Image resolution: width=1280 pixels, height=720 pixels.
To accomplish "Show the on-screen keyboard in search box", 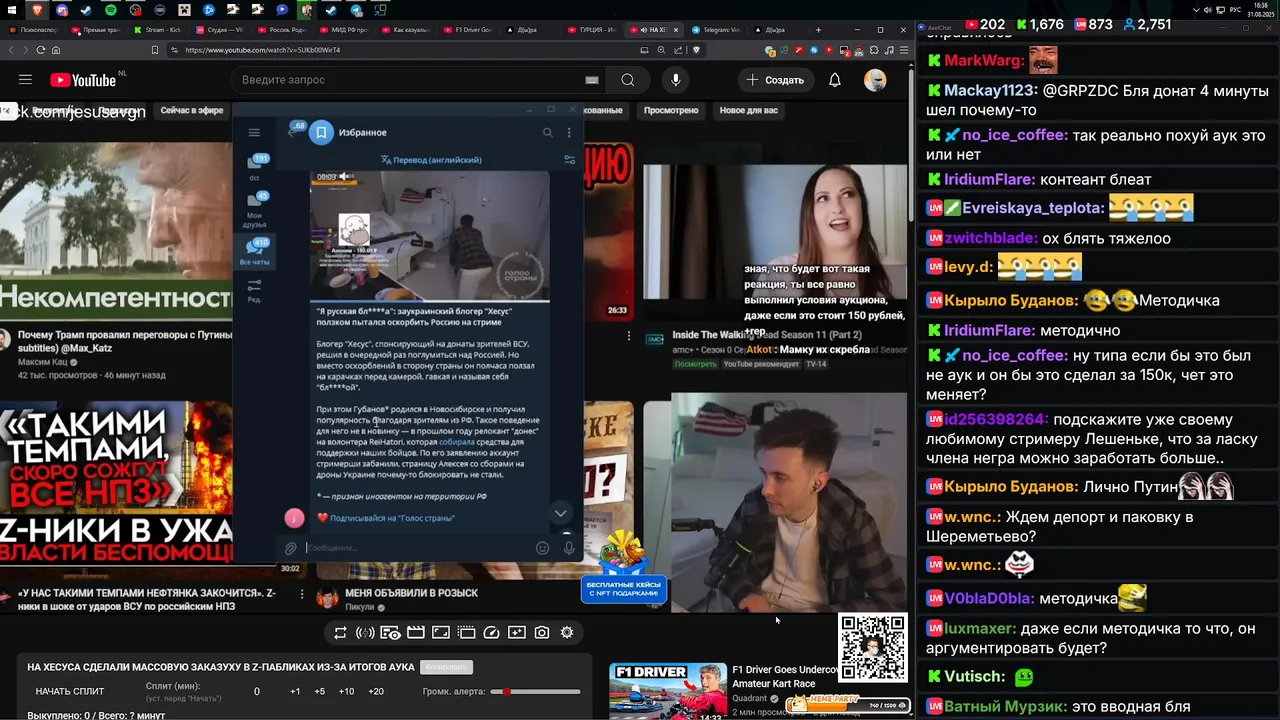I will coord(591,80).
